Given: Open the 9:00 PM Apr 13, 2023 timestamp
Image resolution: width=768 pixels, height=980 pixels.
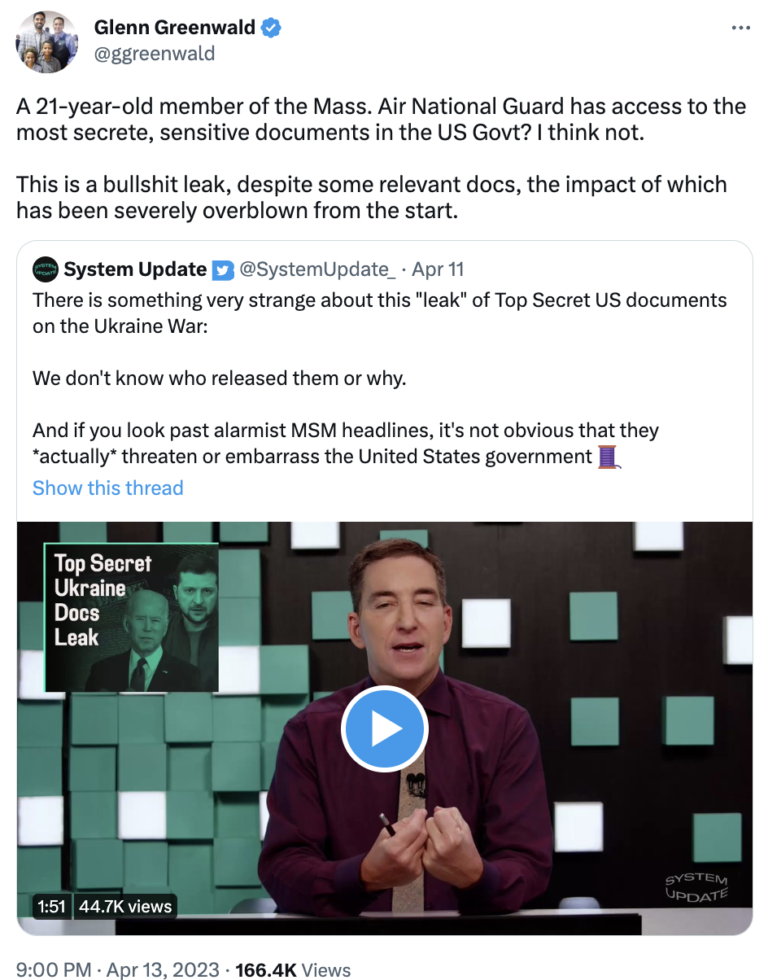Looking at the screenshot, I should pyautogui.click(x=117, y=969).
